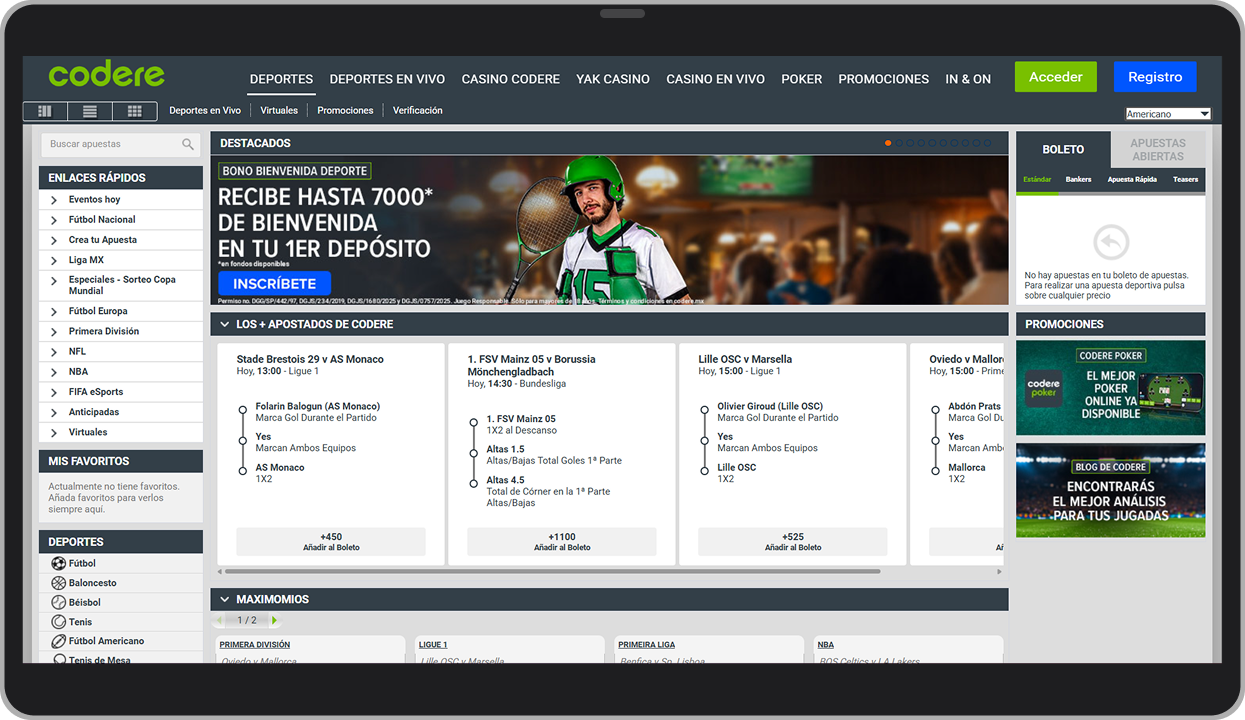
Task: Click the grid view layout icon
Action: click(134, 111)
